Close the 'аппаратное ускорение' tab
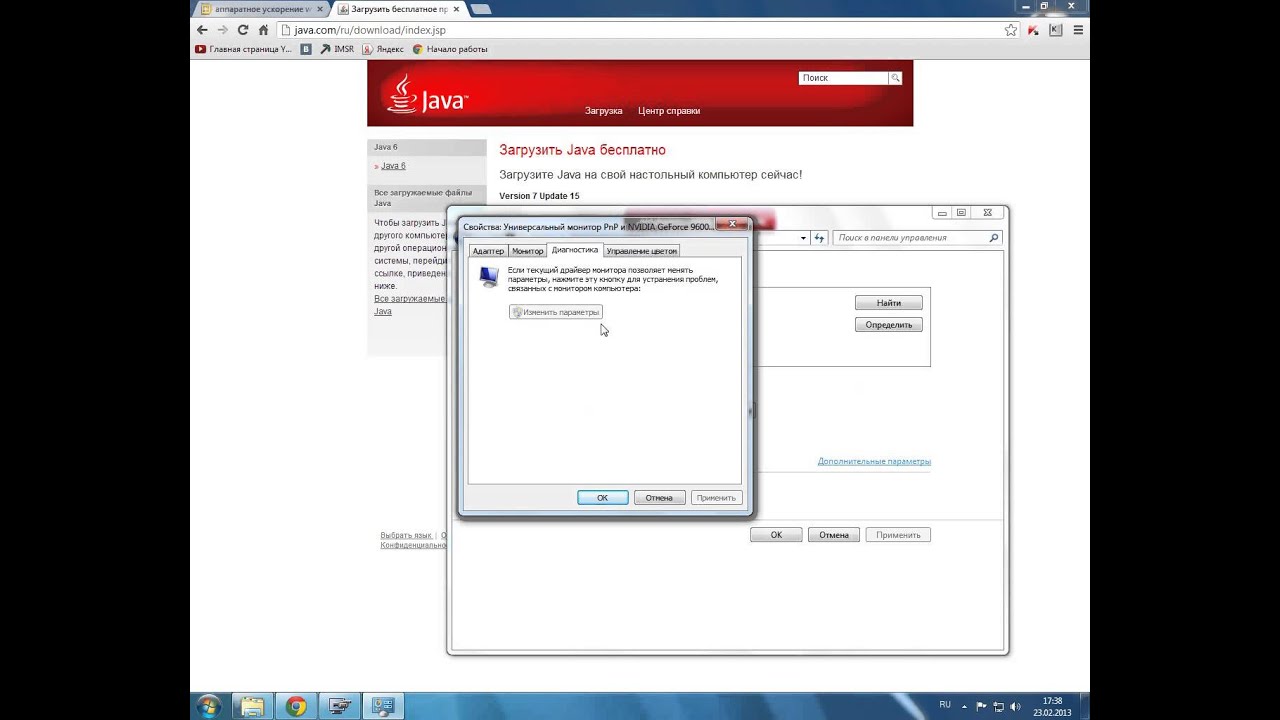This screenshot has width=1280, height=720. tap(320, 9)
